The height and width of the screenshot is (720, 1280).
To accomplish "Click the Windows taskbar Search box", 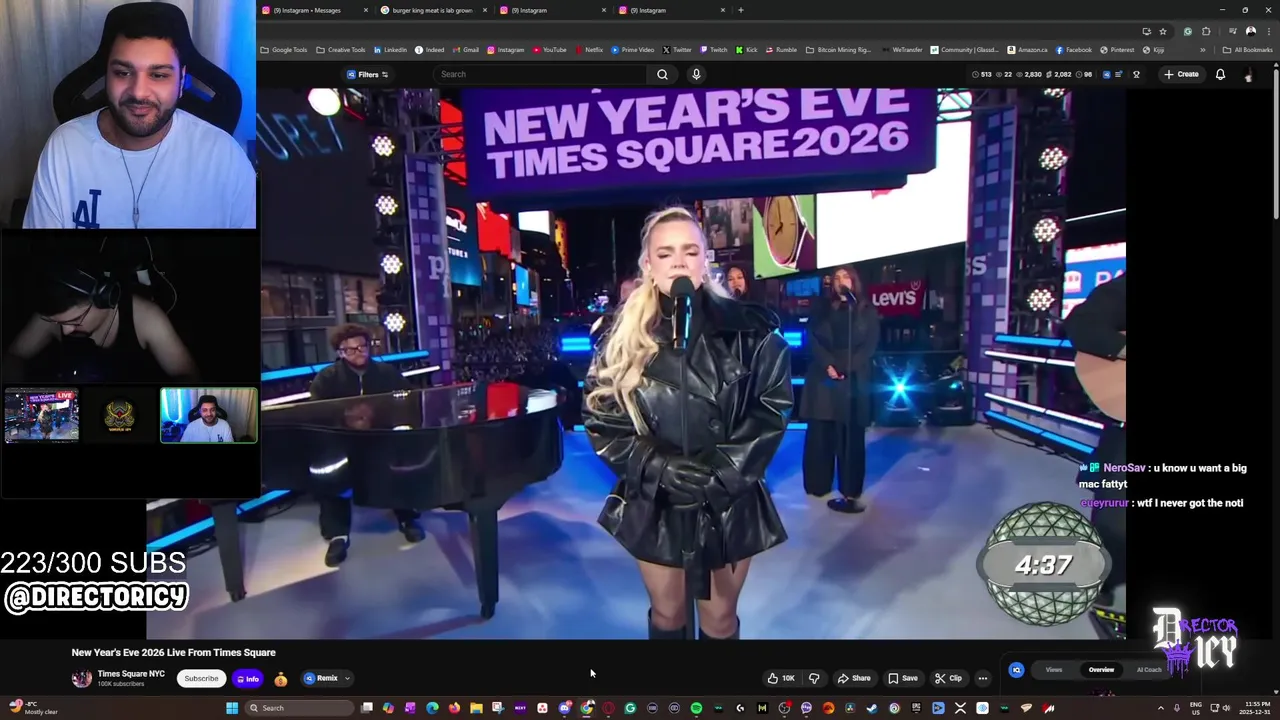I will 300,708.
